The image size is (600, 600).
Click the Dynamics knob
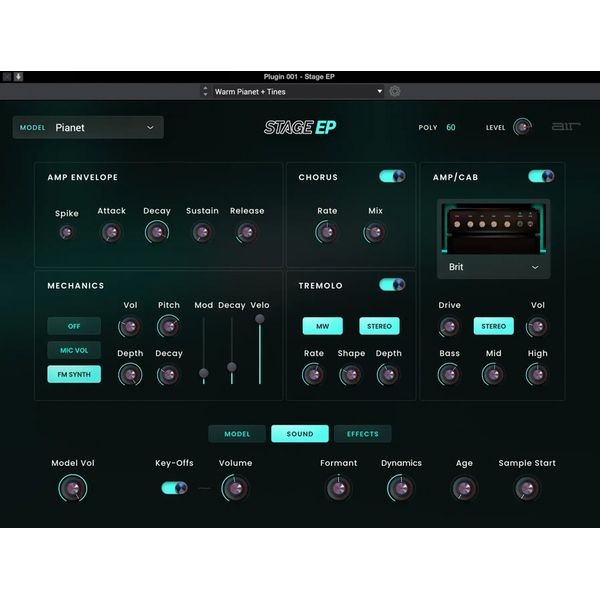coord(401,488)
